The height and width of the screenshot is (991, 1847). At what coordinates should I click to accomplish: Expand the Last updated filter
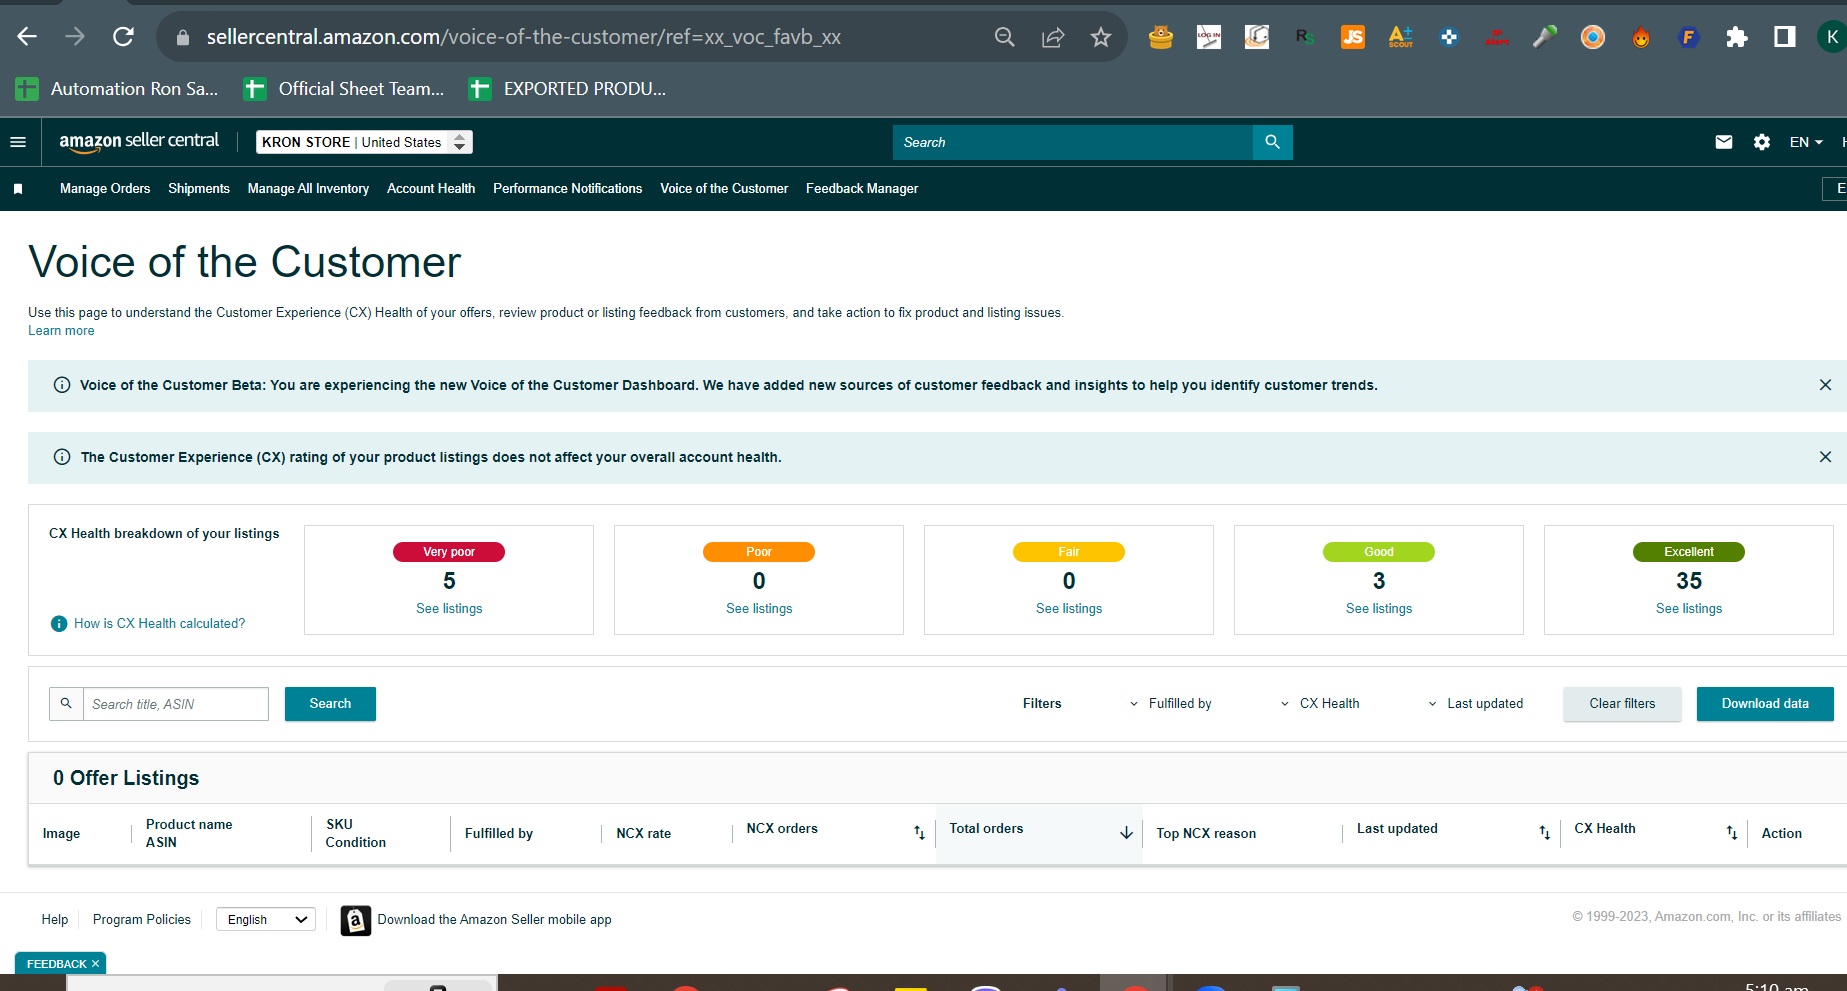[x=1475, y=704]
